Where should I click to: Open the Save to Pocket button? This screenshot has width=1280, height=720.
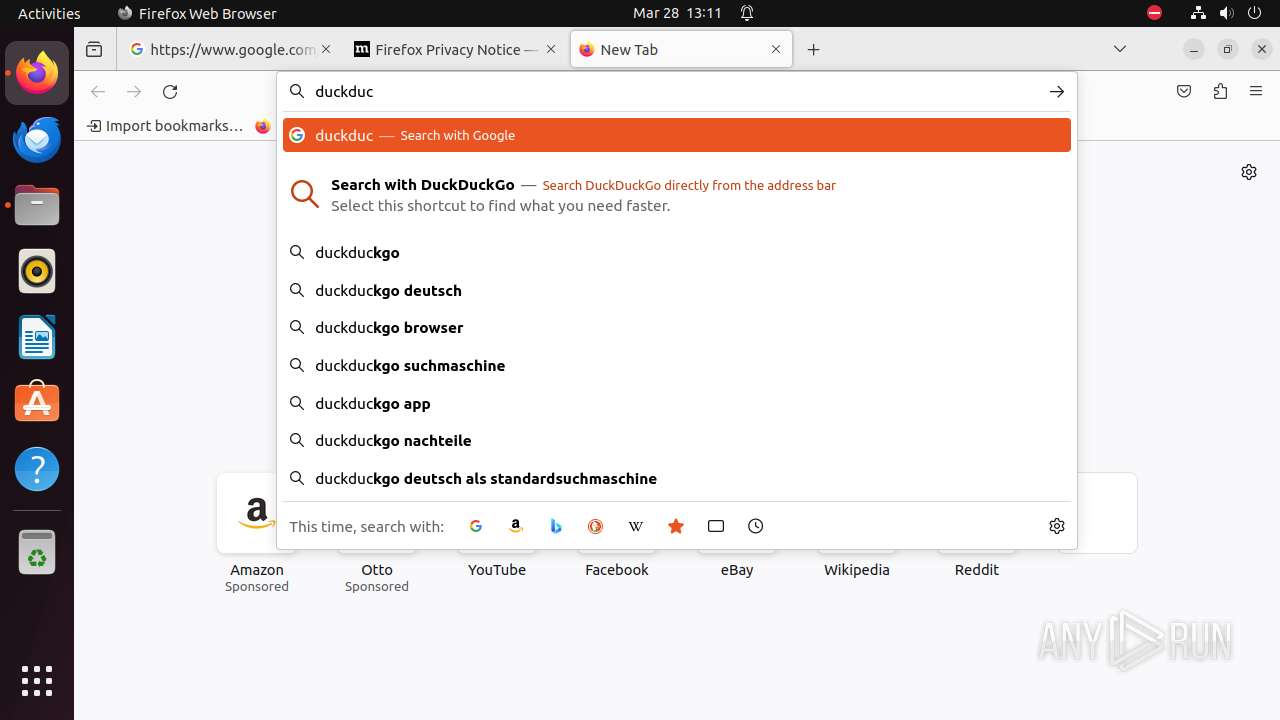[x=1184, y=92]
